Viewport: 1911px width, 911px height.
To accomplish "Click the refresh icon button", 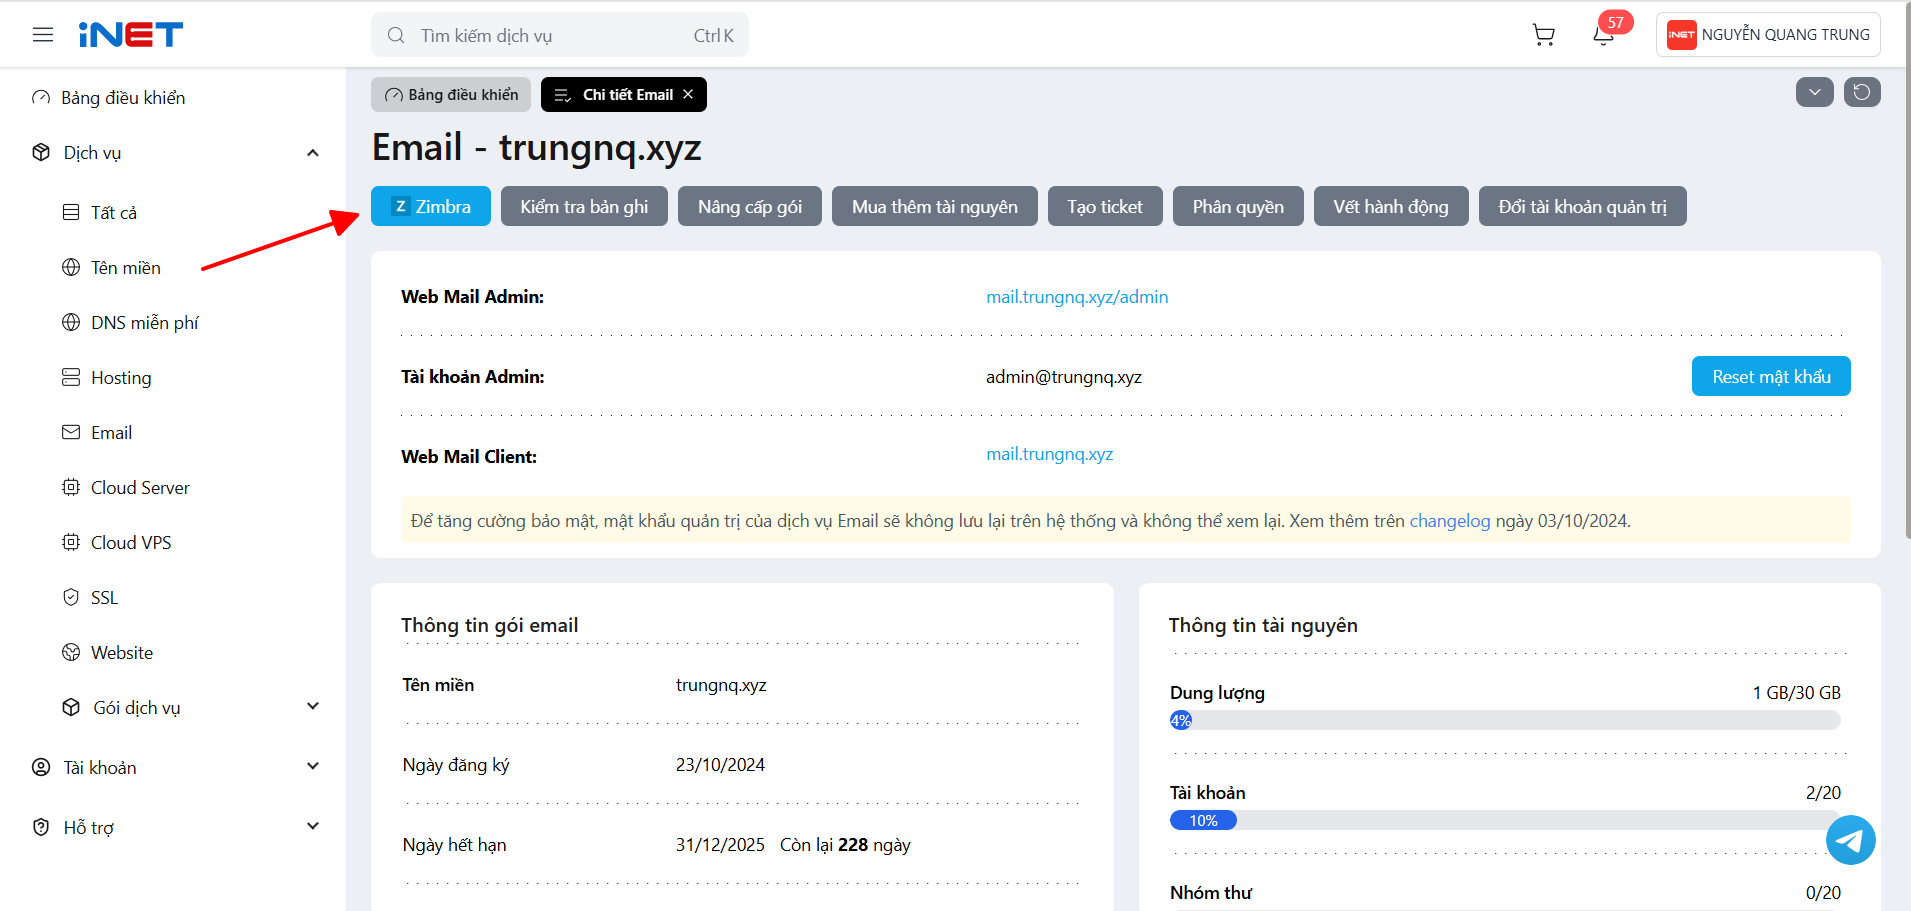I will (x=1862, y=92).
